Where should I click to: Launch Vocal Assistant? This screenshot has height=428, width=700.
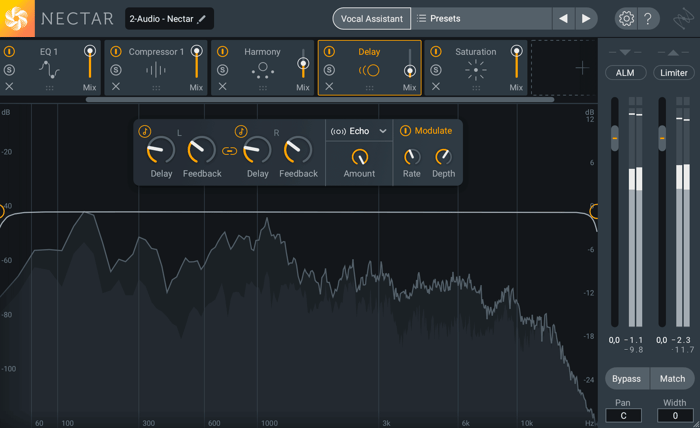pos(371,19)
